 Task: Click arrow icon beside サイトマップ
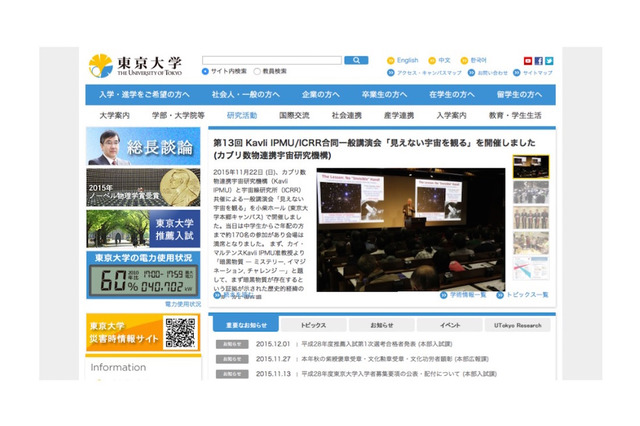pos(517,73)
